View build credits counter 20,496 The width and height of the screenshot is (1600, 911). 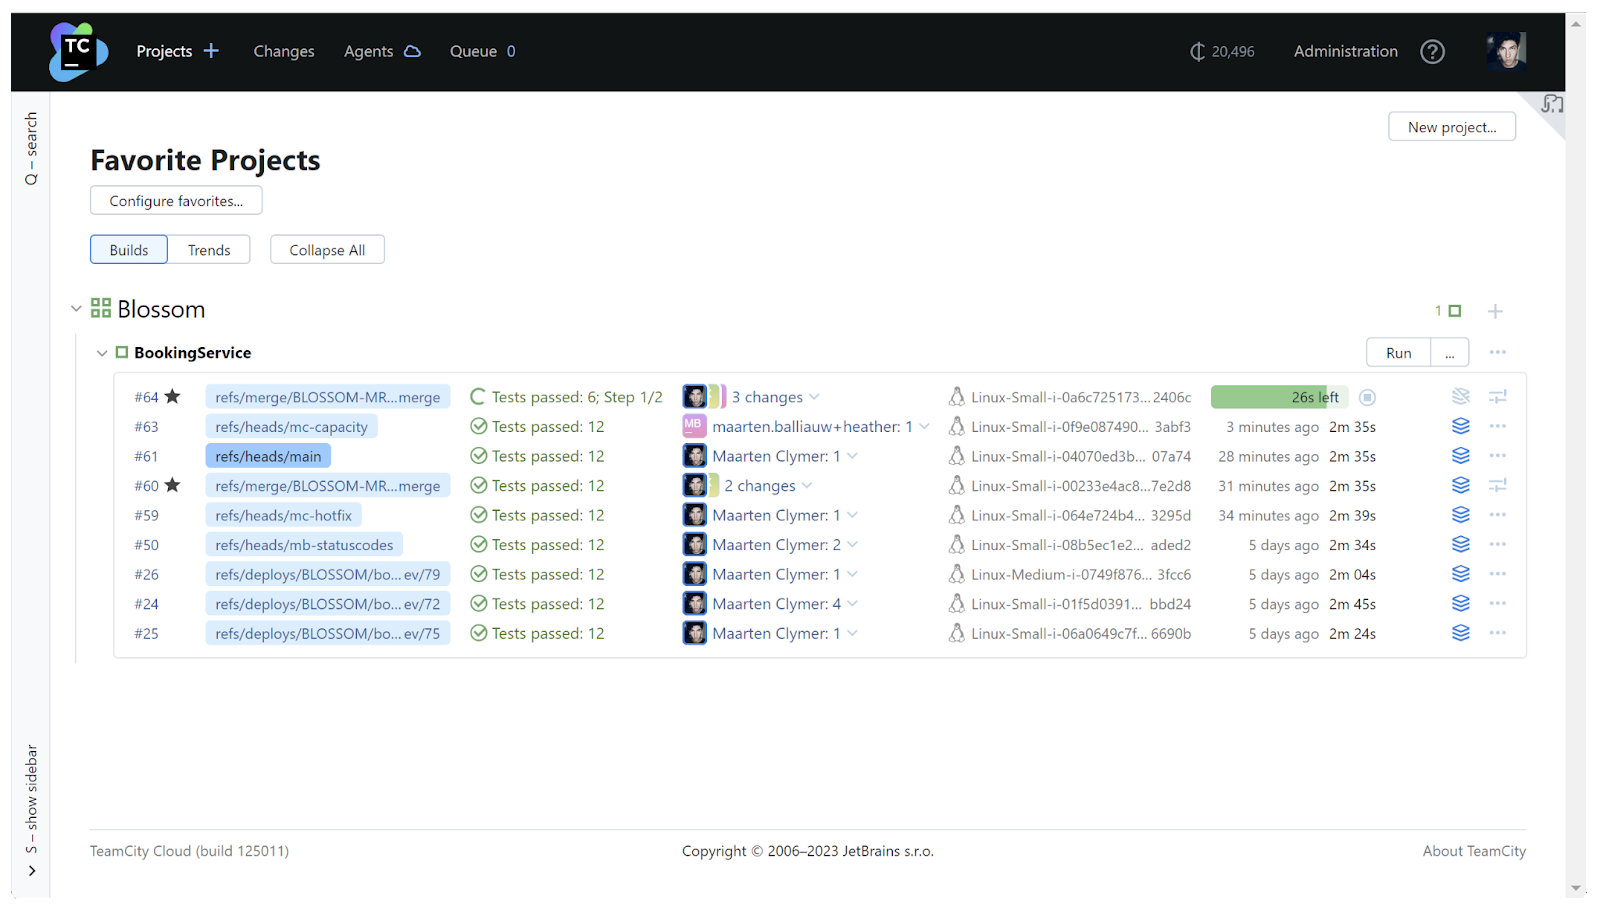click(1222, 52)
